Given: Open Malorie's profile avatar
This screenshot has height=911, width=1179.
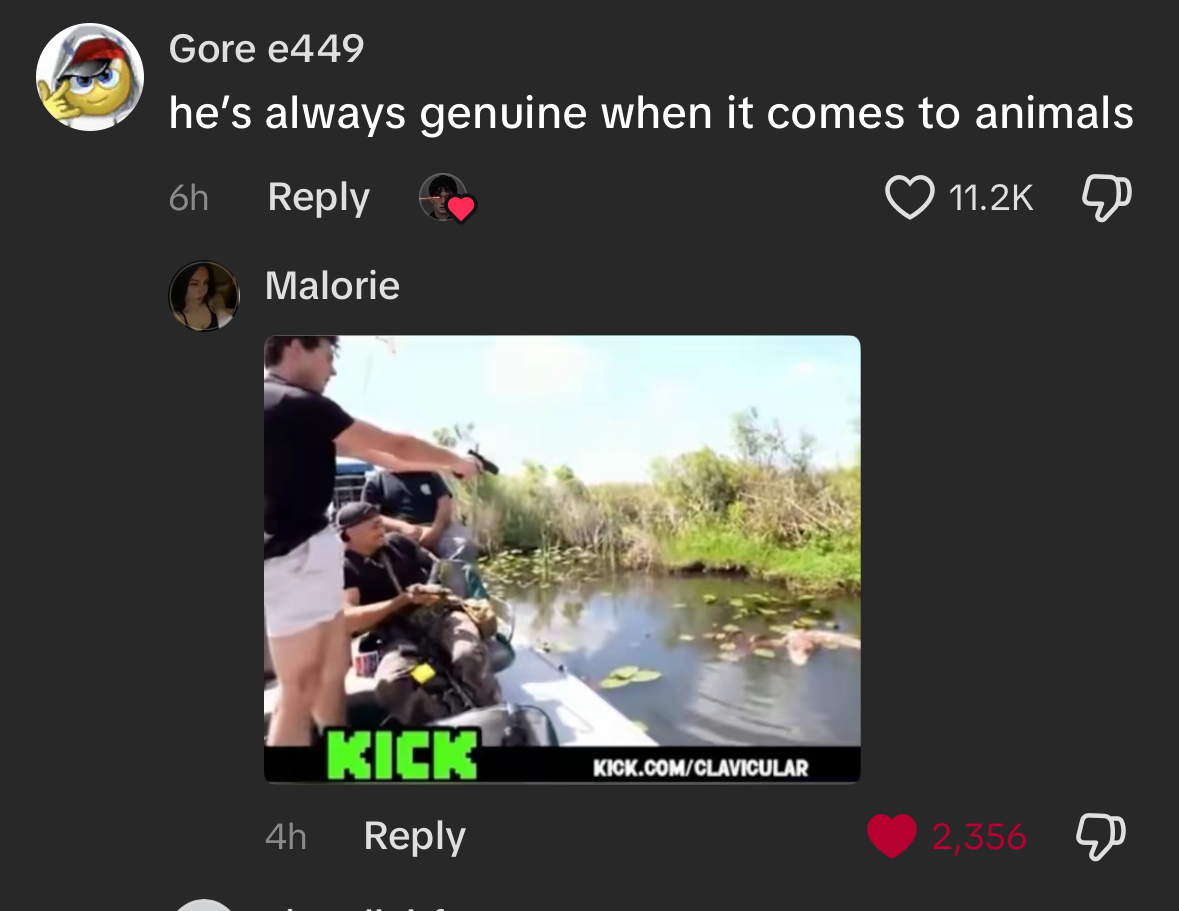Looking at the screenshot, I should (x=205, y=296).
